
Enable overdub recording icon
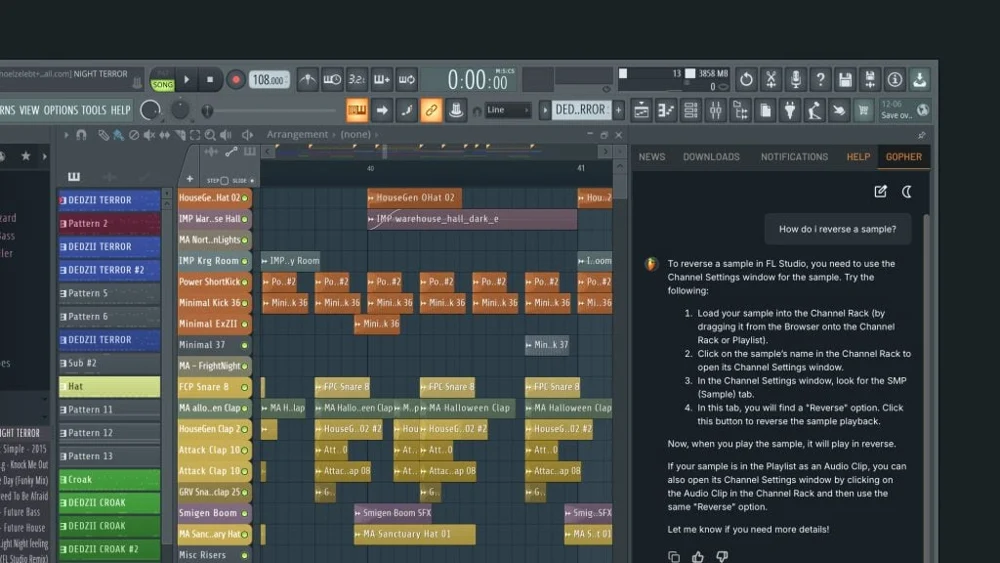[381, 80]
